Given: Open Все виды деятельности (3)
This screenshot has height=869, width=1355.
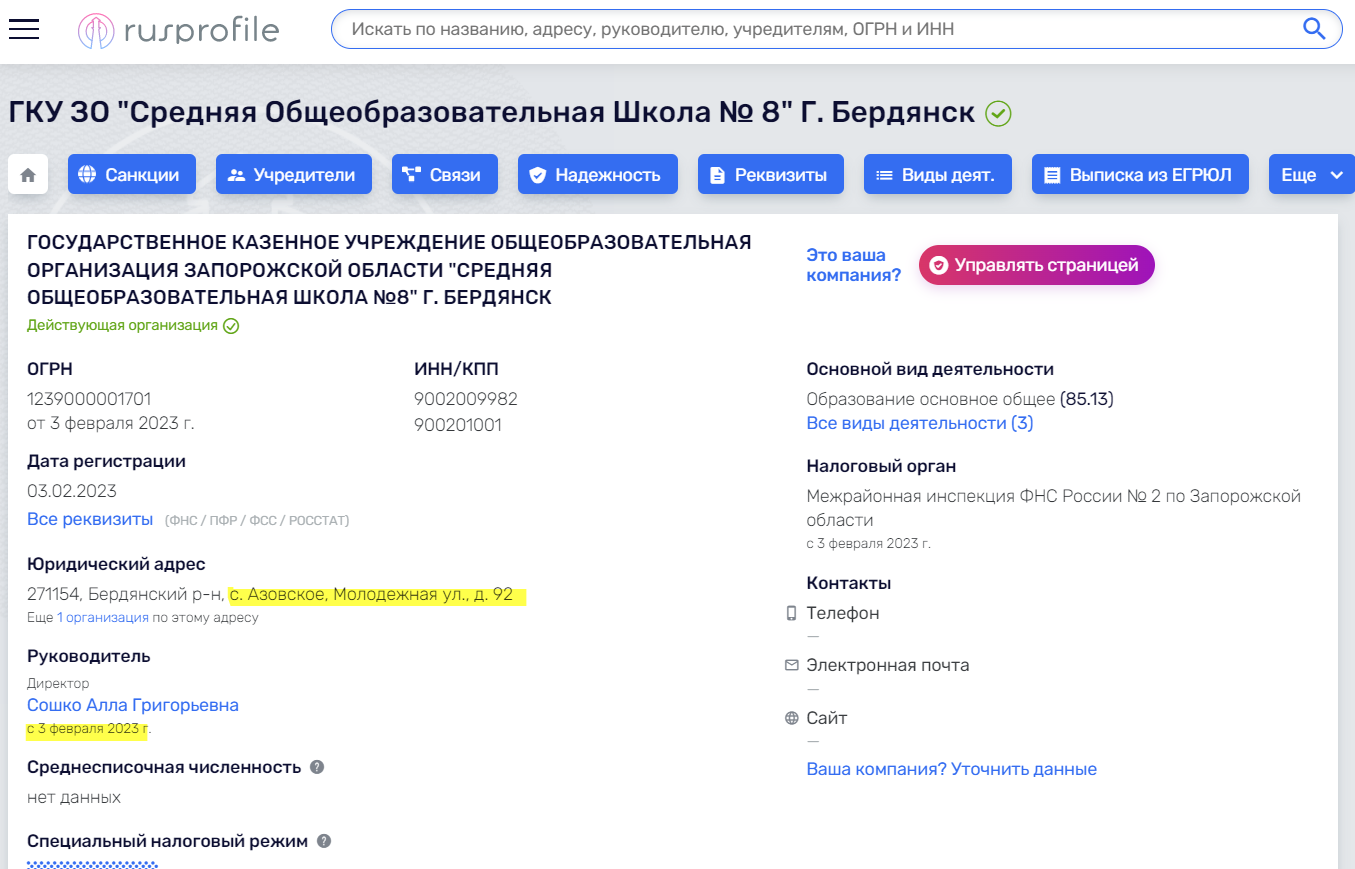Looking at the screenshot, I should coord(919,422).
